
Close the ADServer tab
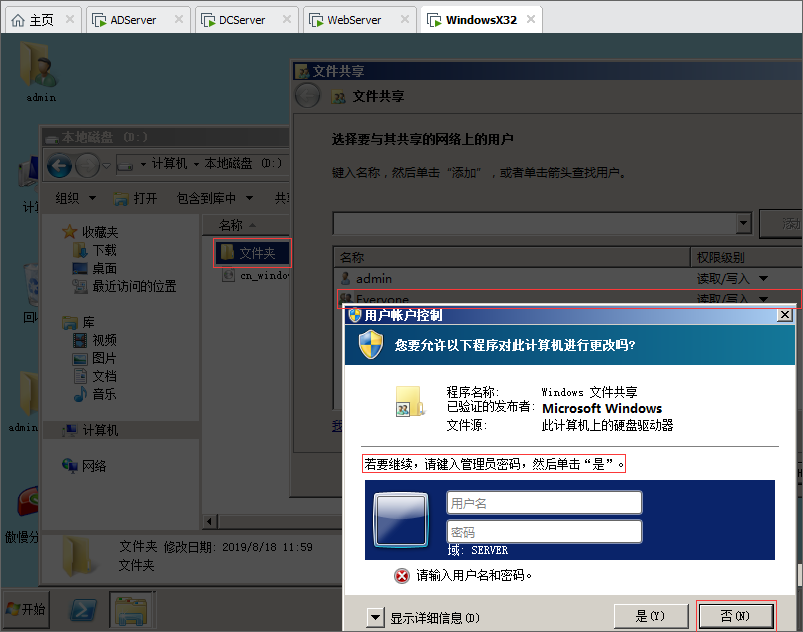point(179,19)
